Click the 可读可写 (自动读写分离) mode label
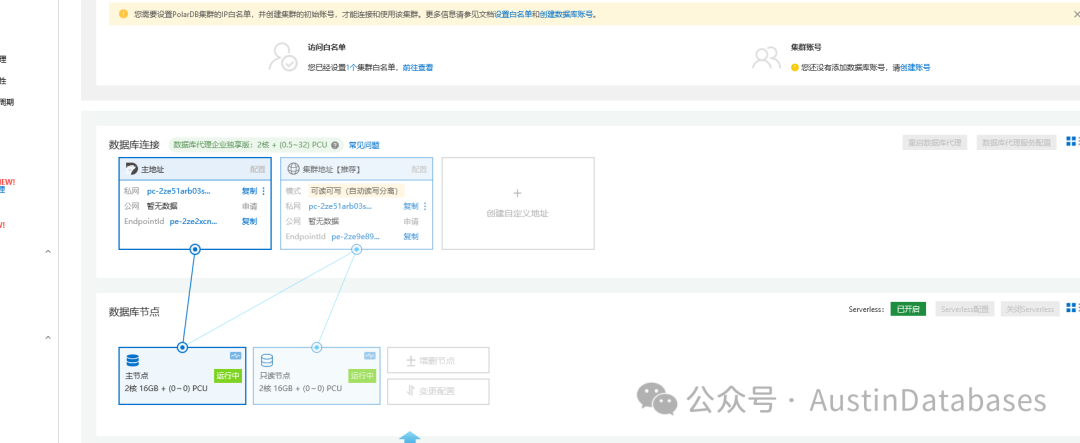Image resolution: width=1080 pixels, height=443 pixels. coord(355,191)
